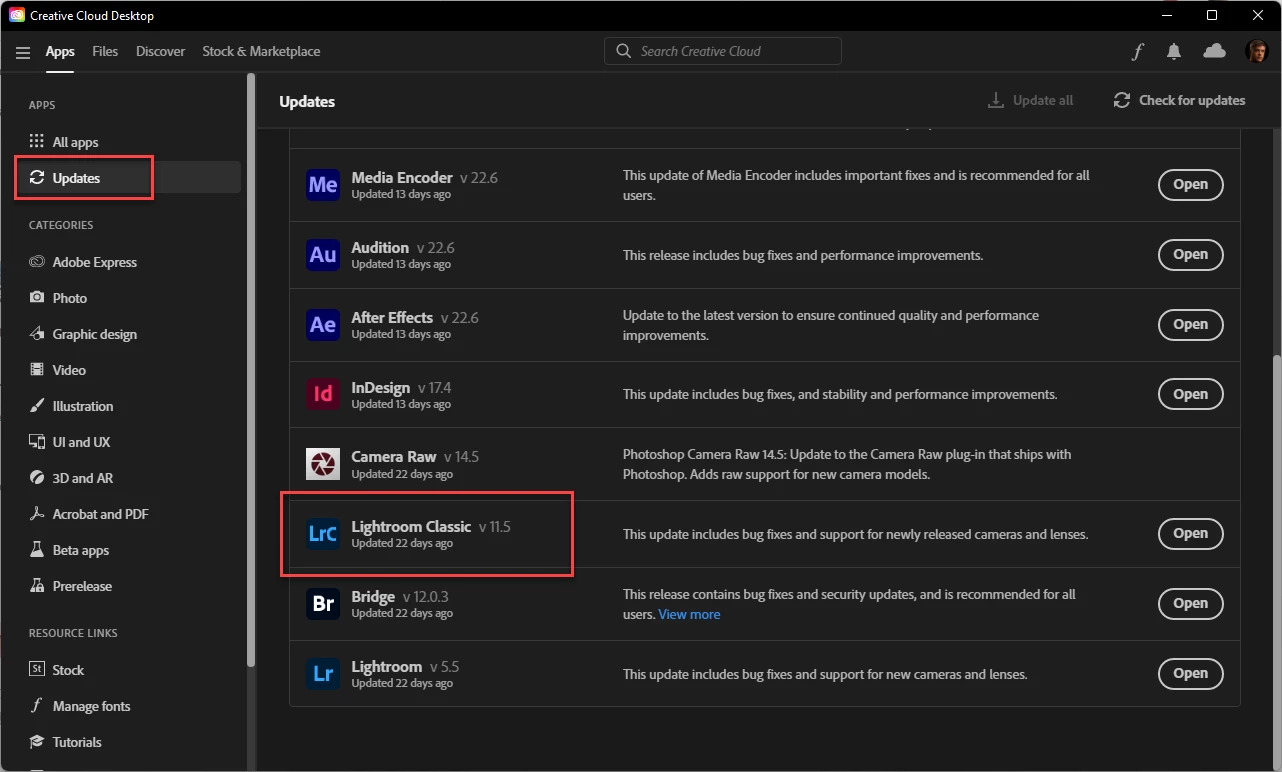Click the InDesign app icon
Viewport: 1282px width, 772px height.
click(x=323, y=394)
